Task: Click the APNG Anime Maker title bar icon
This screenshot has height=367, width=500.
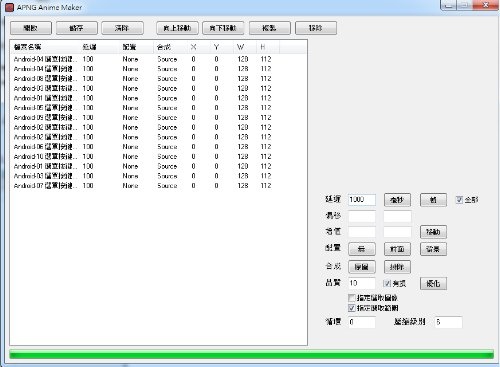Action: tap(10, 7)
